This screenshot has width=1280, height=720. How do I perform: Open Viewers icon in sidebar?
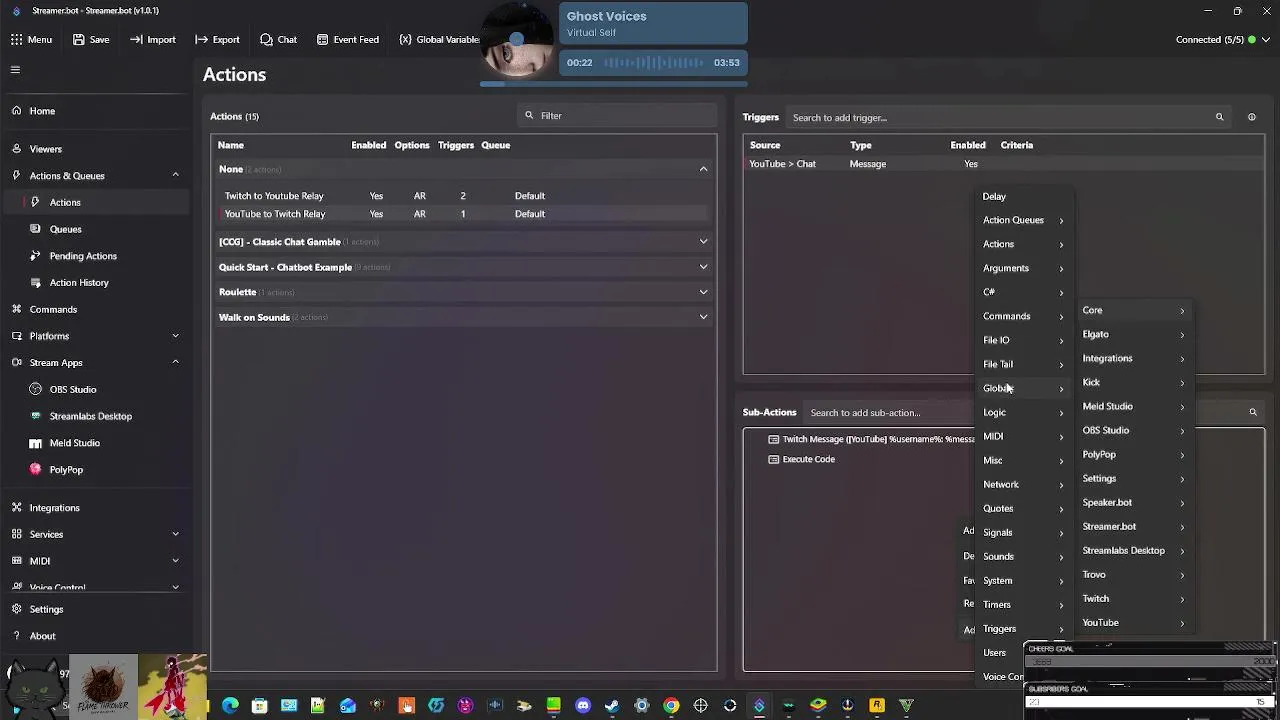coord(16,149)
